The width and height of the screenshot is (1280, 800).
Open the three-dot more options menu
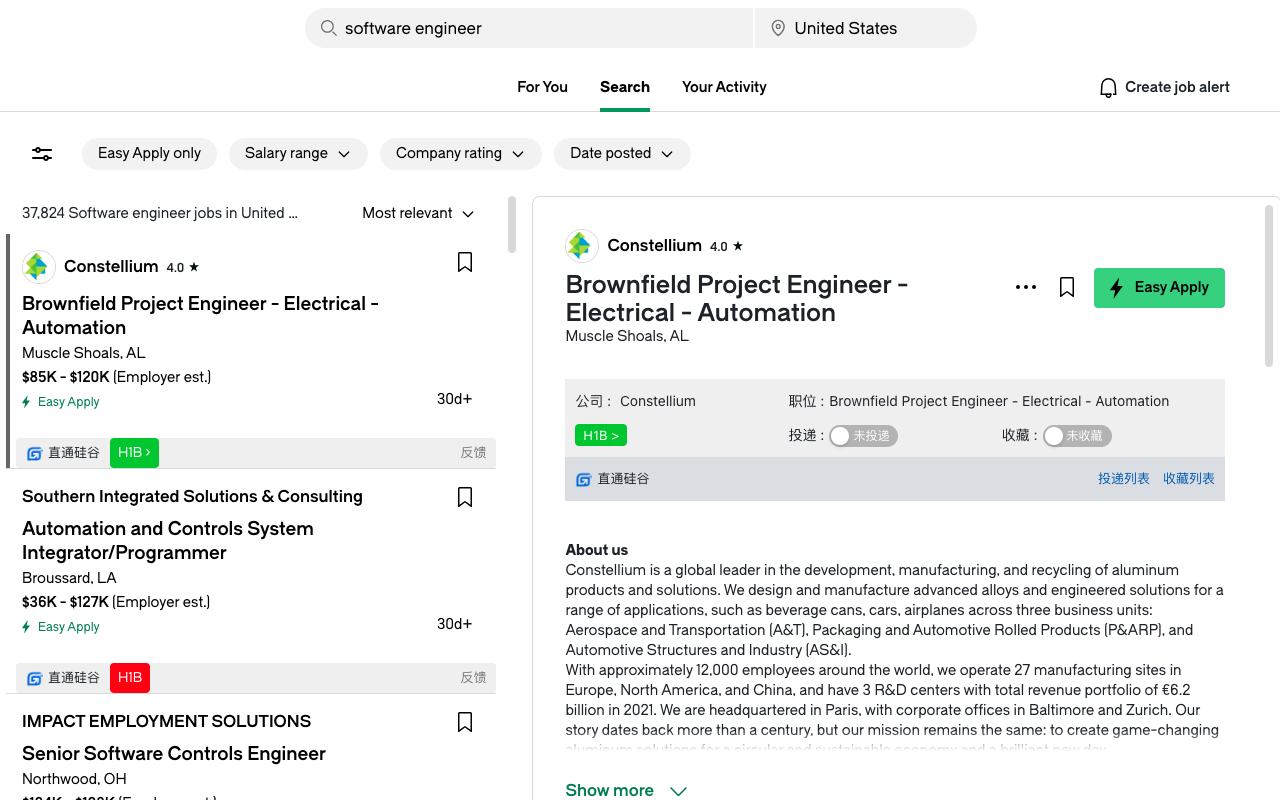1026,287
